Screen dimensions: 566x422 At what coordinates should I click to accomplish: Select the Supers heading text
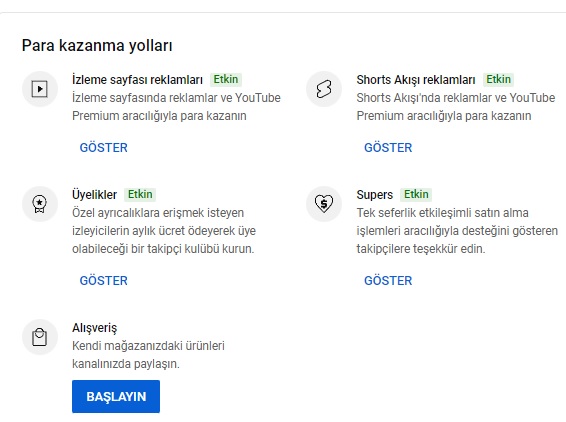[375, 195]
